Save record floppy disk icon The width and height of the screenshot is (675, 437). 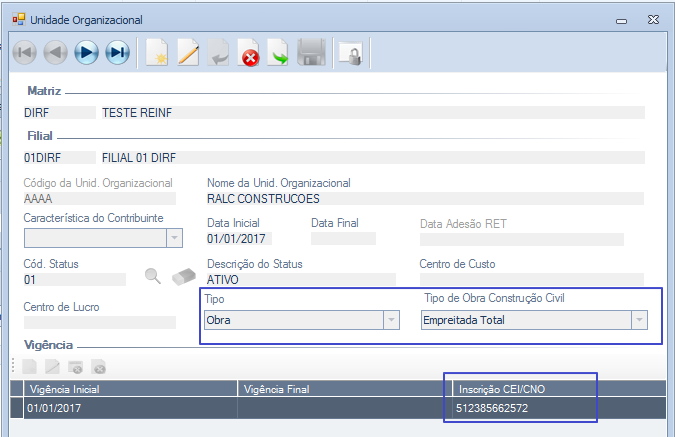point(311,53)
